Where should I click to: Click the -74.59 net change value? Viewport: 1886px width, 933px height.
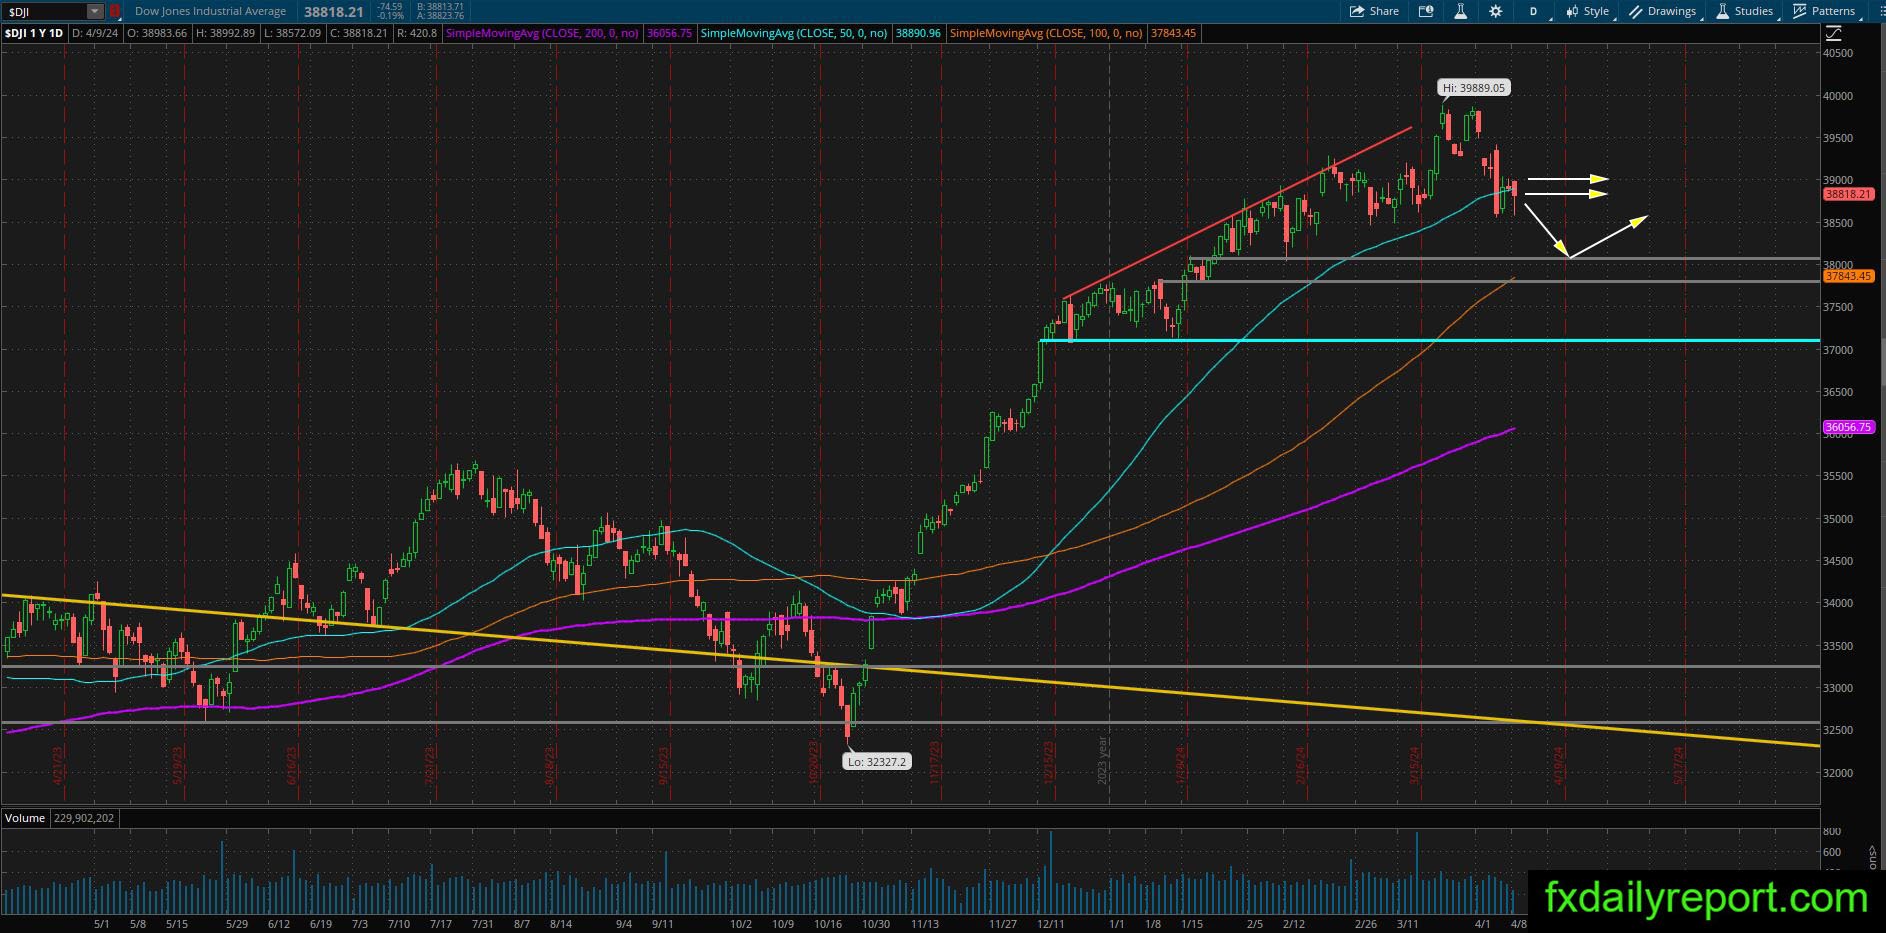(x=390, y=7)
